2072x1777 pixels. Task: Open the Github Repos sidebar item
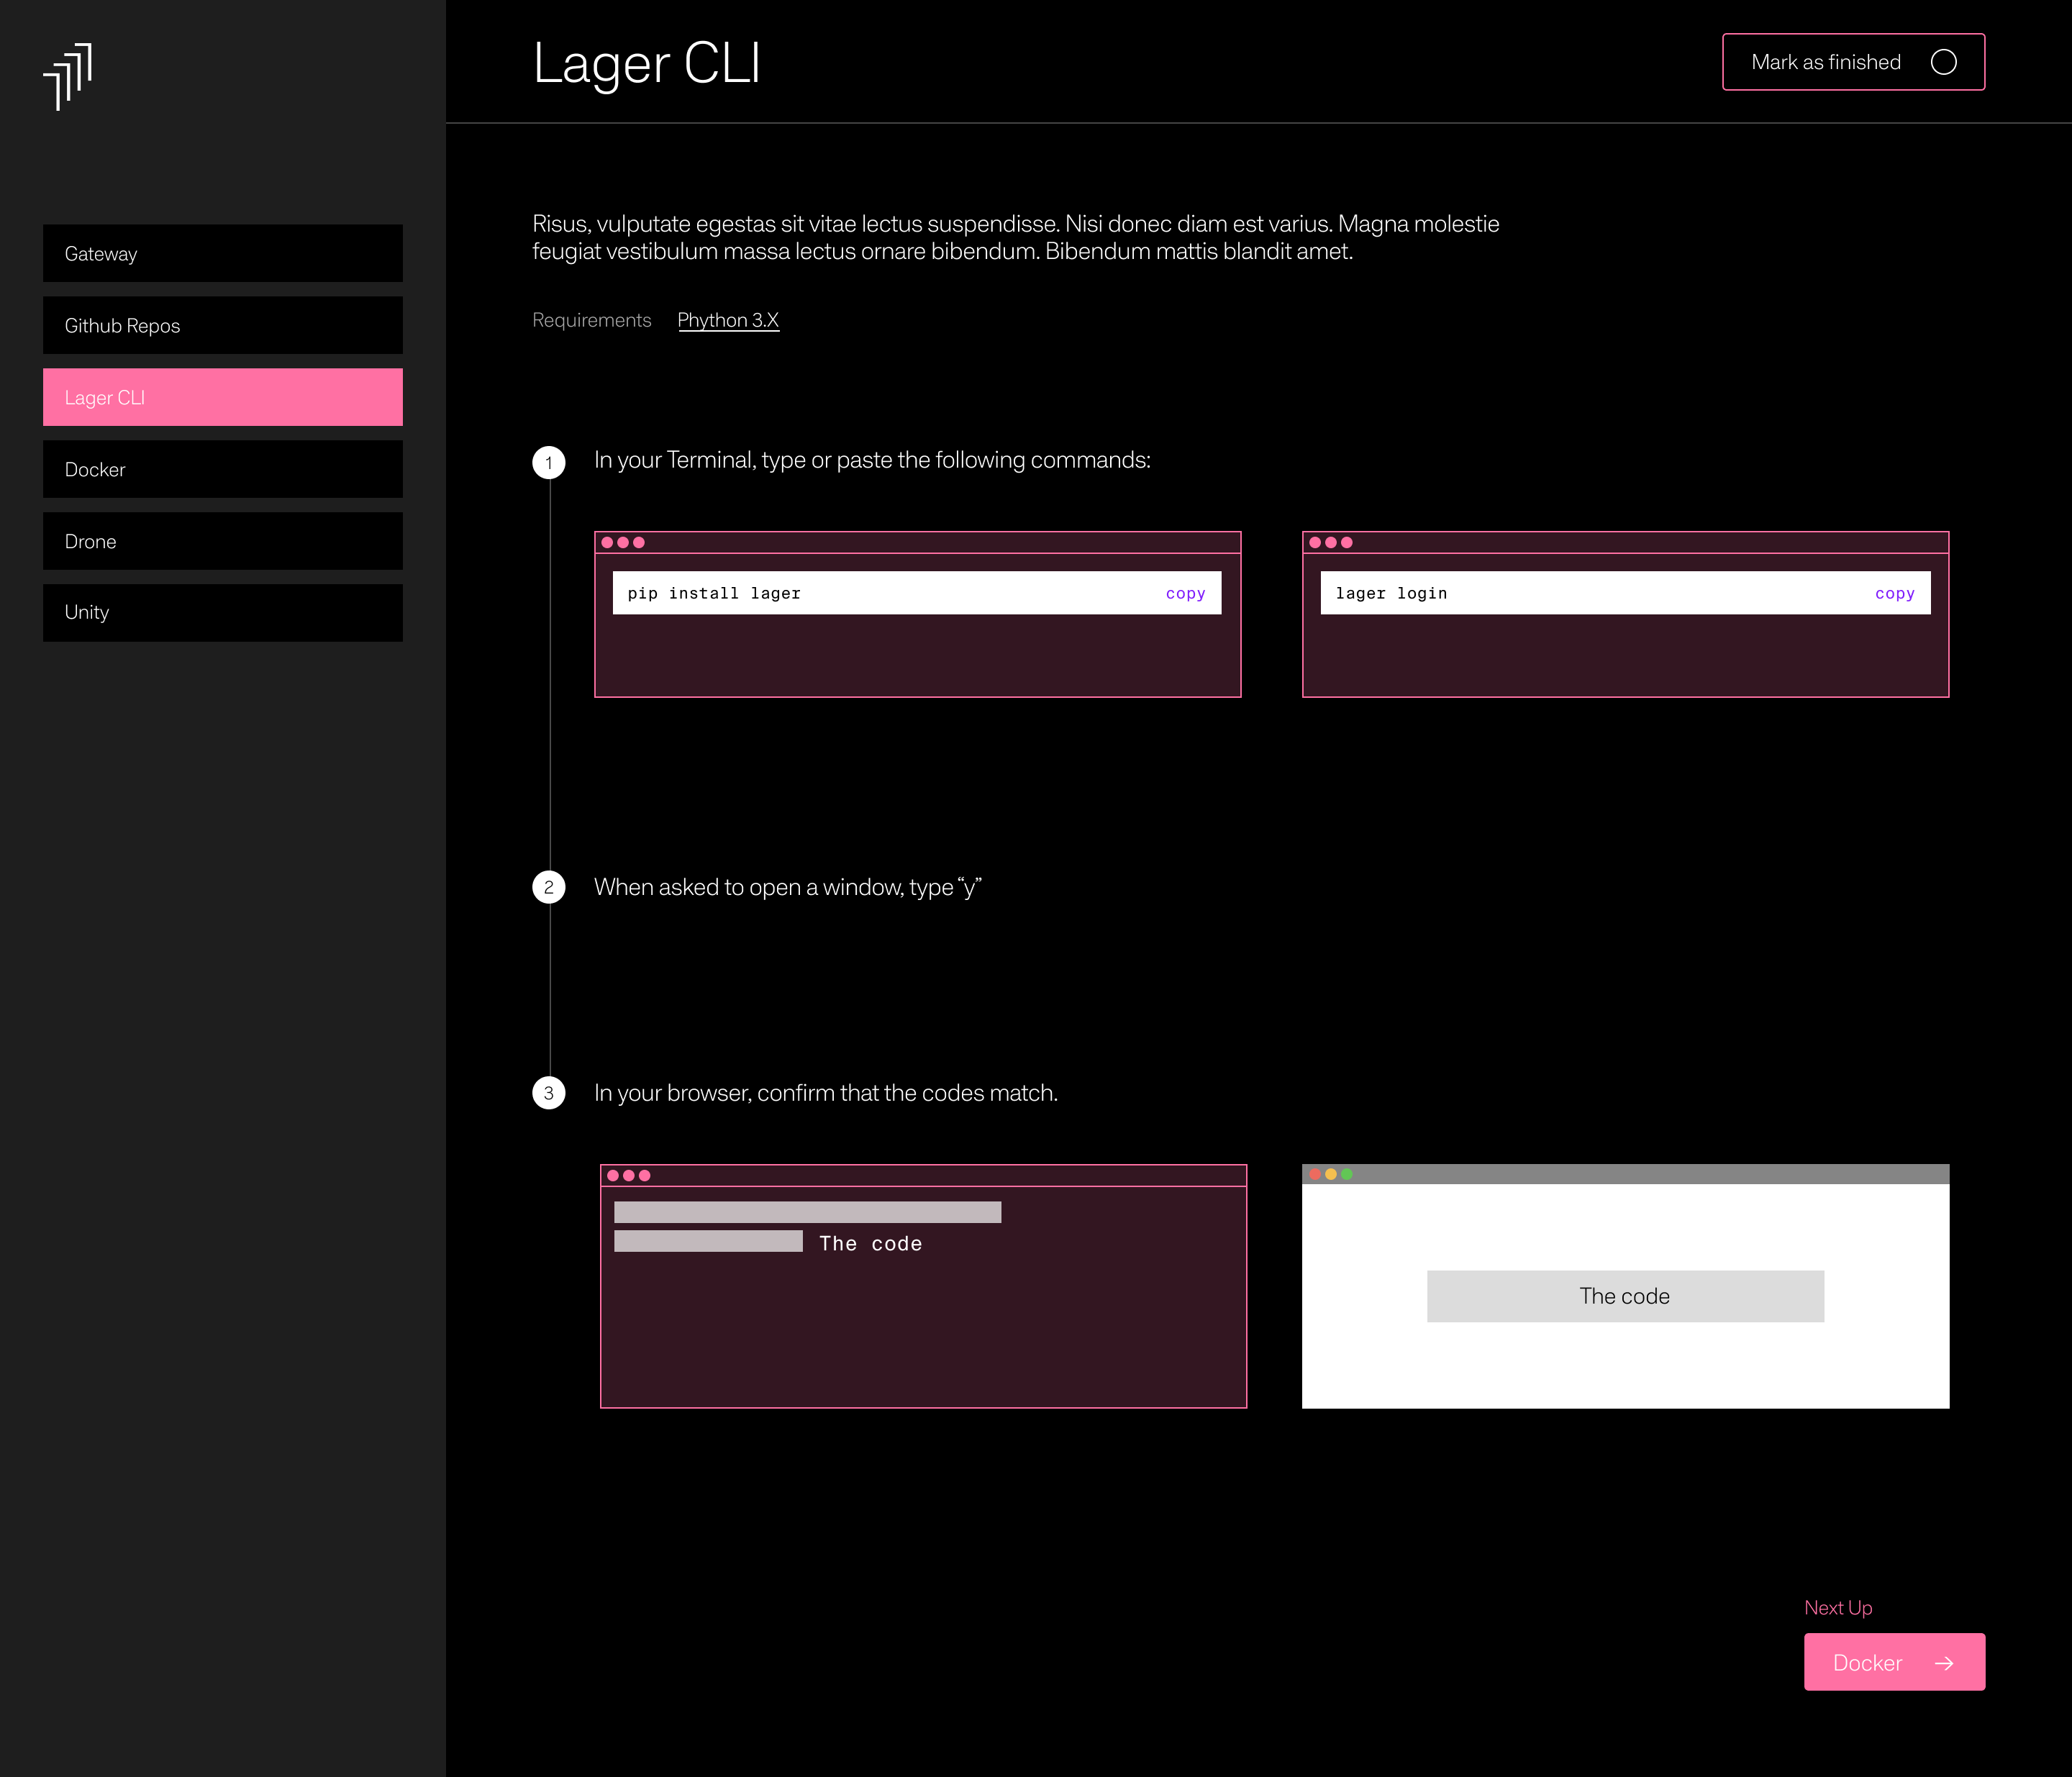223,326
